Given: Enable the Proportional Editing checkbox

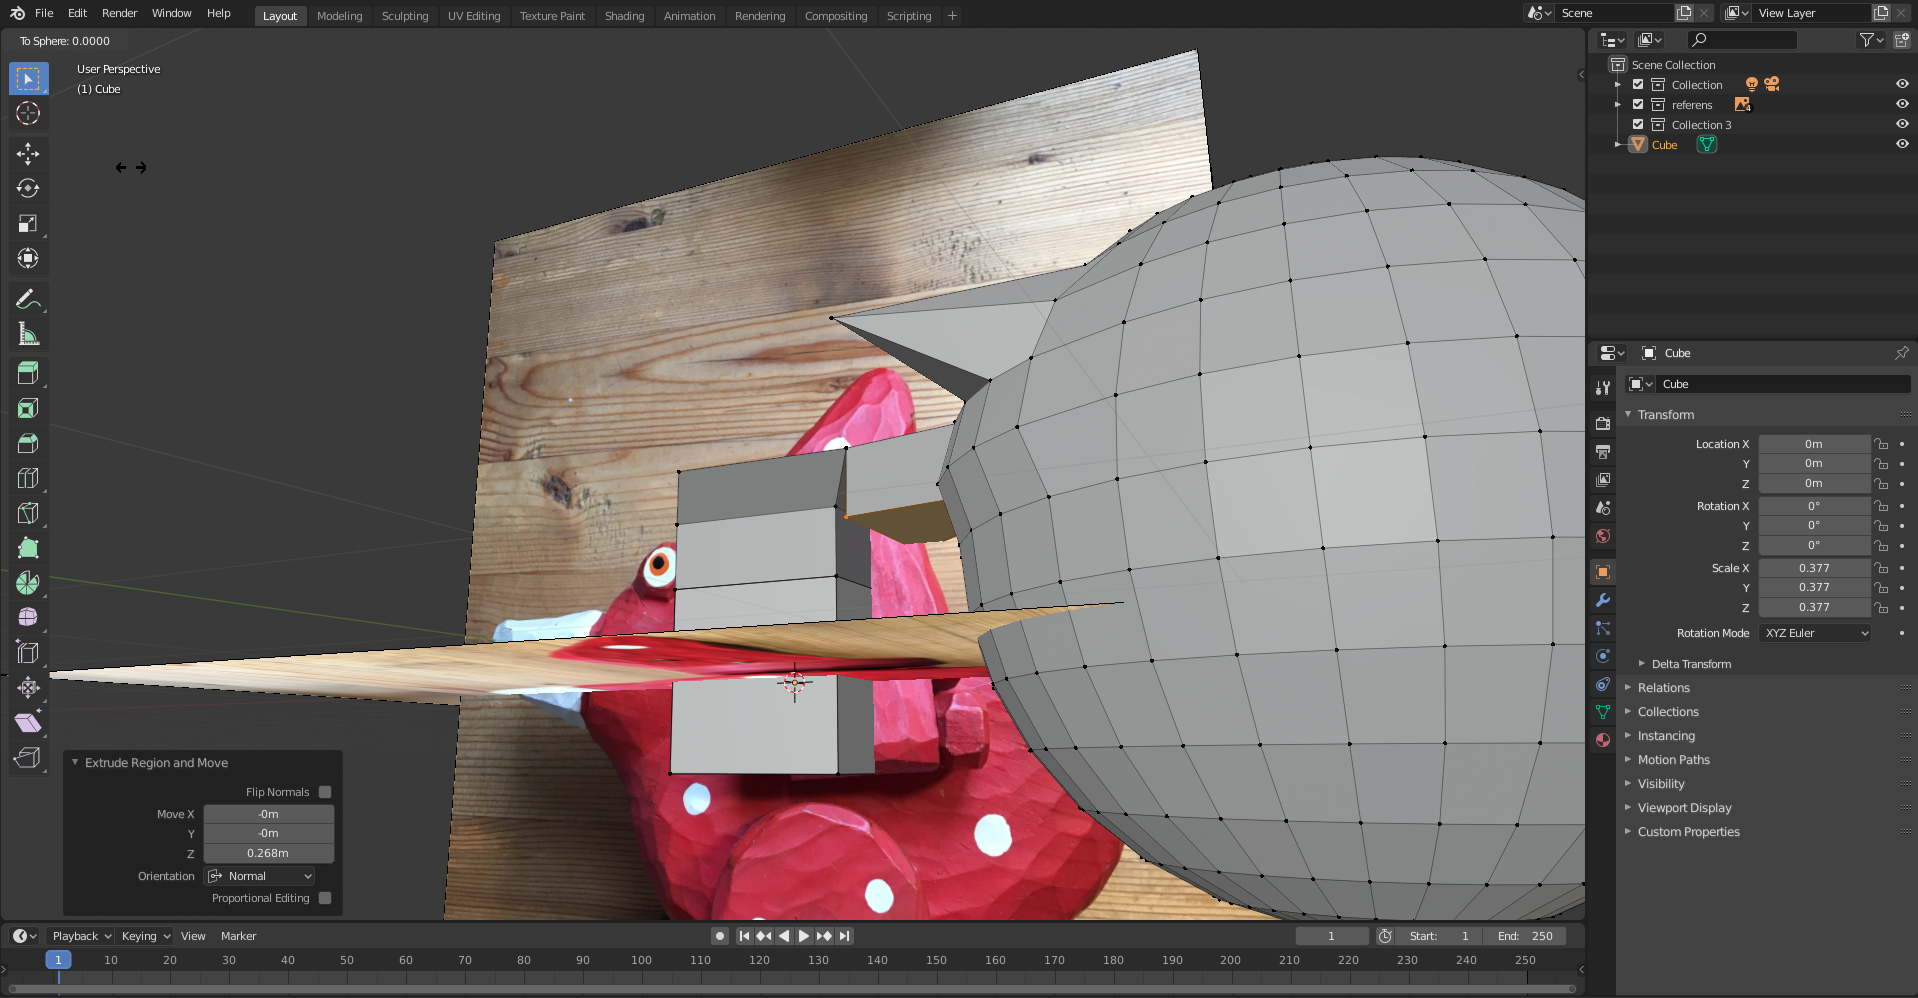Looking at the screenshot, I should coord(325,898).
